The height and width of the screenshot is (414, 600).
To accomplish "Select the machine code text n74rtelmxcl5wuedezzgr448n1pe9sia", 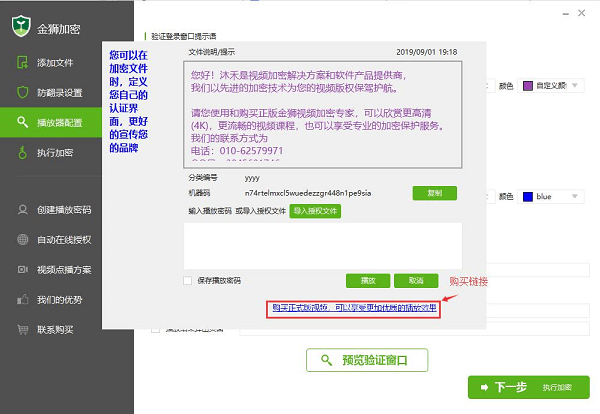I will [308, 193].
